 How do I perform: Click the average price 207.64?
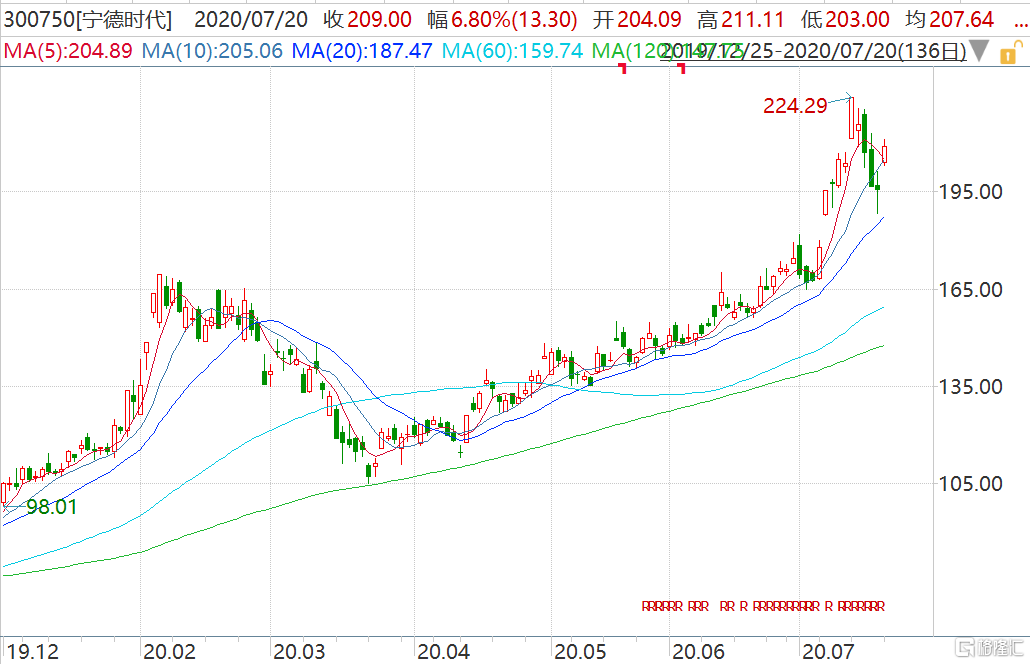(x=962, y=20)
